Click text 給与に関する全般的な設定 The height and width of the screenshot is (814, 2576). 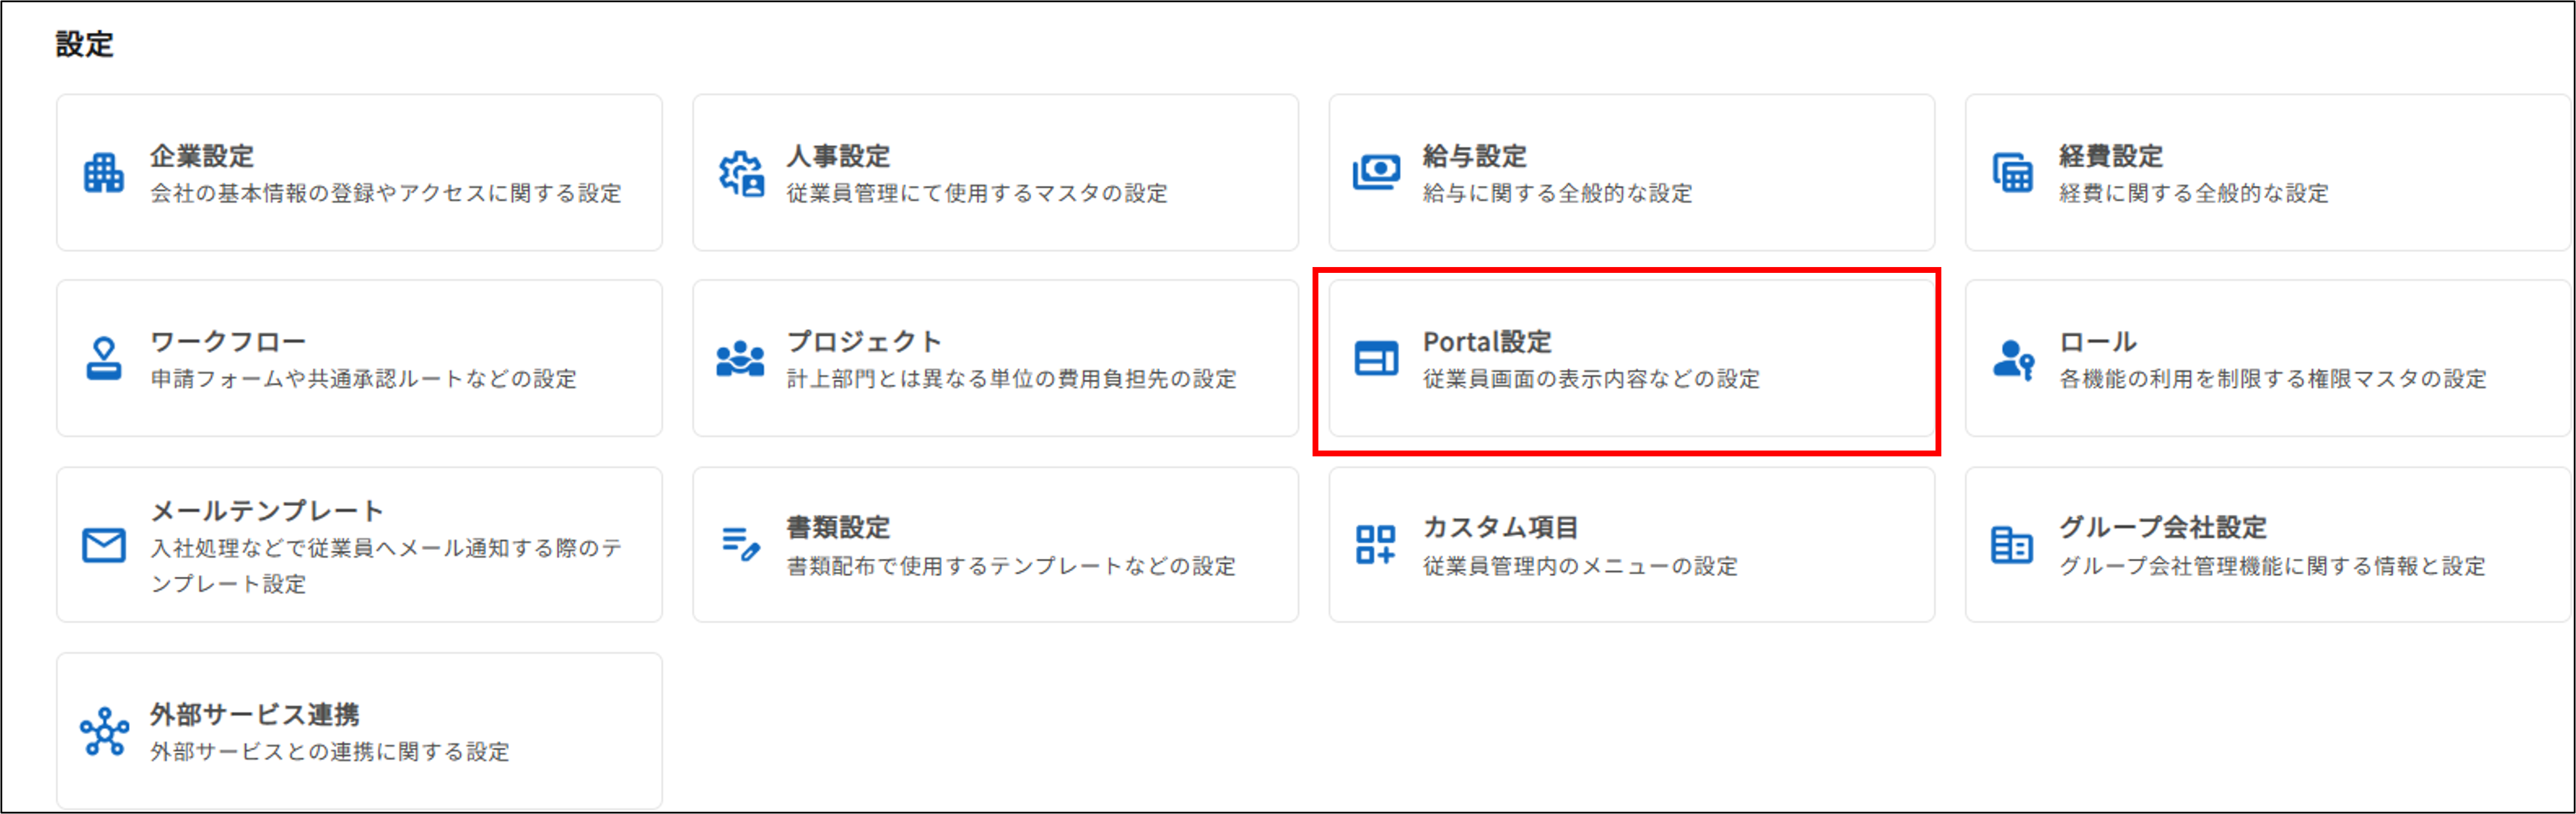(1558, 194)
